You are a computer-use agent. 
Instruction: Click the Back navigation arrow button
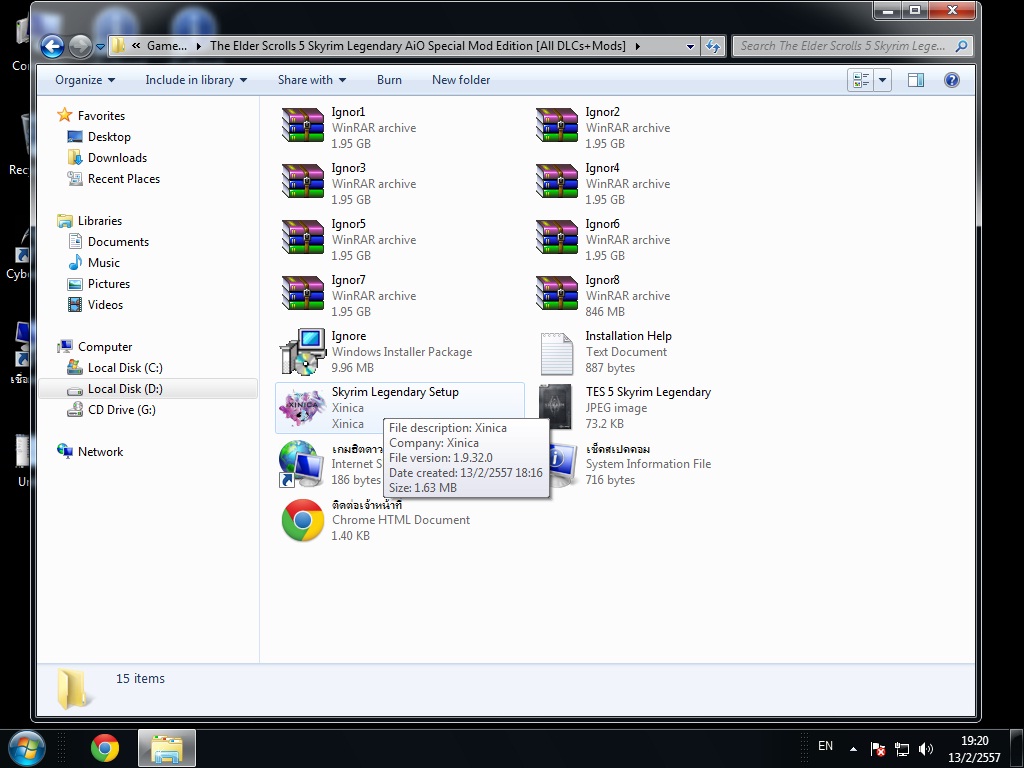[x=52, y=46]
